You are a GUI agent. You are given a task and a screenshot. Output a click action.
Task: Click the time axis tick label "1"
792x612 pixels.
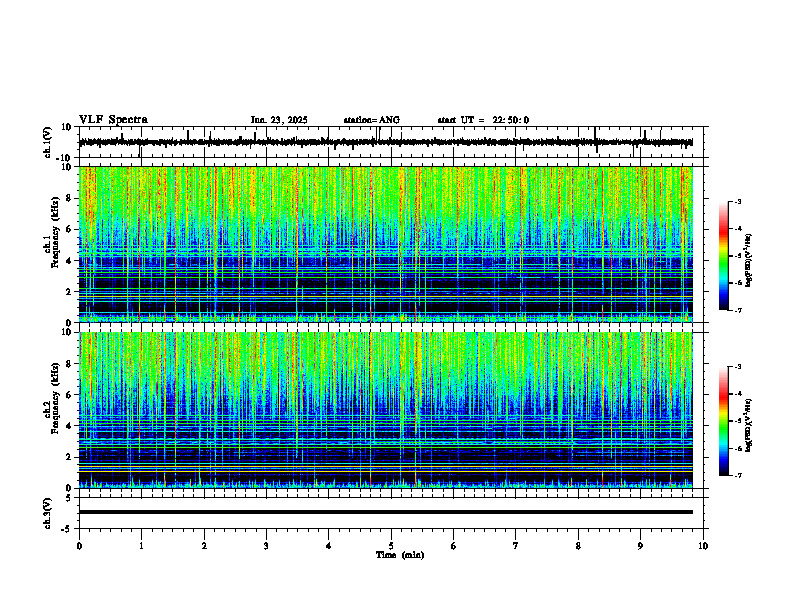(x=141, y=546)
